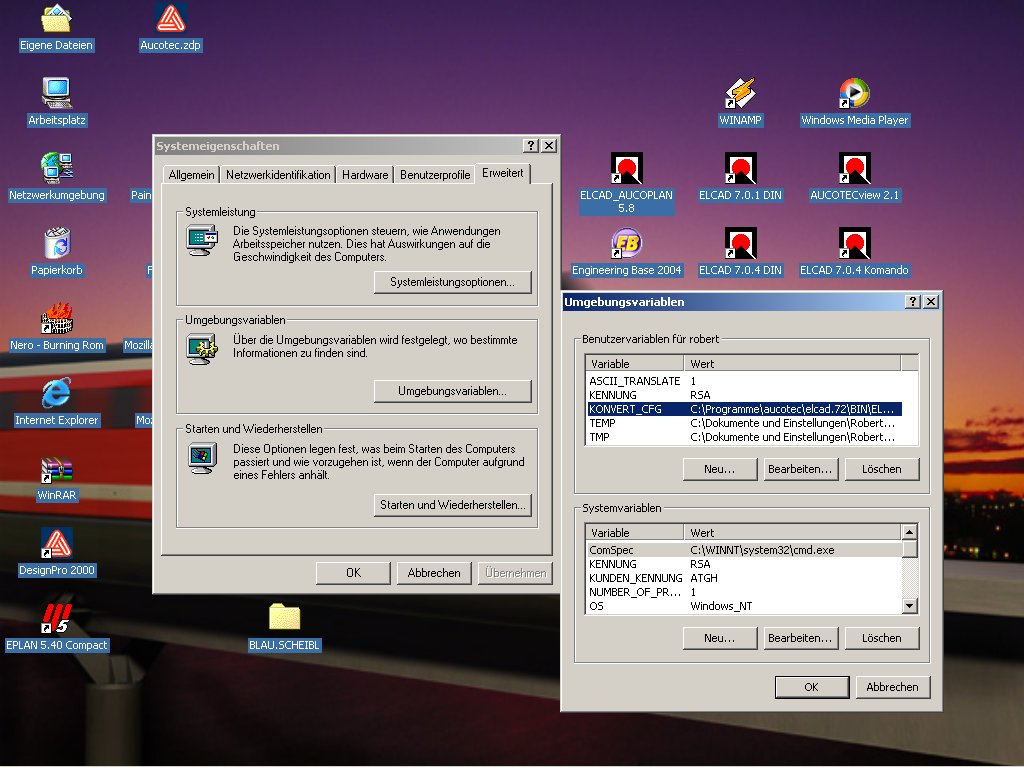
Task: Confirm Umgebungsvariablen dialog with OK
Action: click(x=812, y=687)
